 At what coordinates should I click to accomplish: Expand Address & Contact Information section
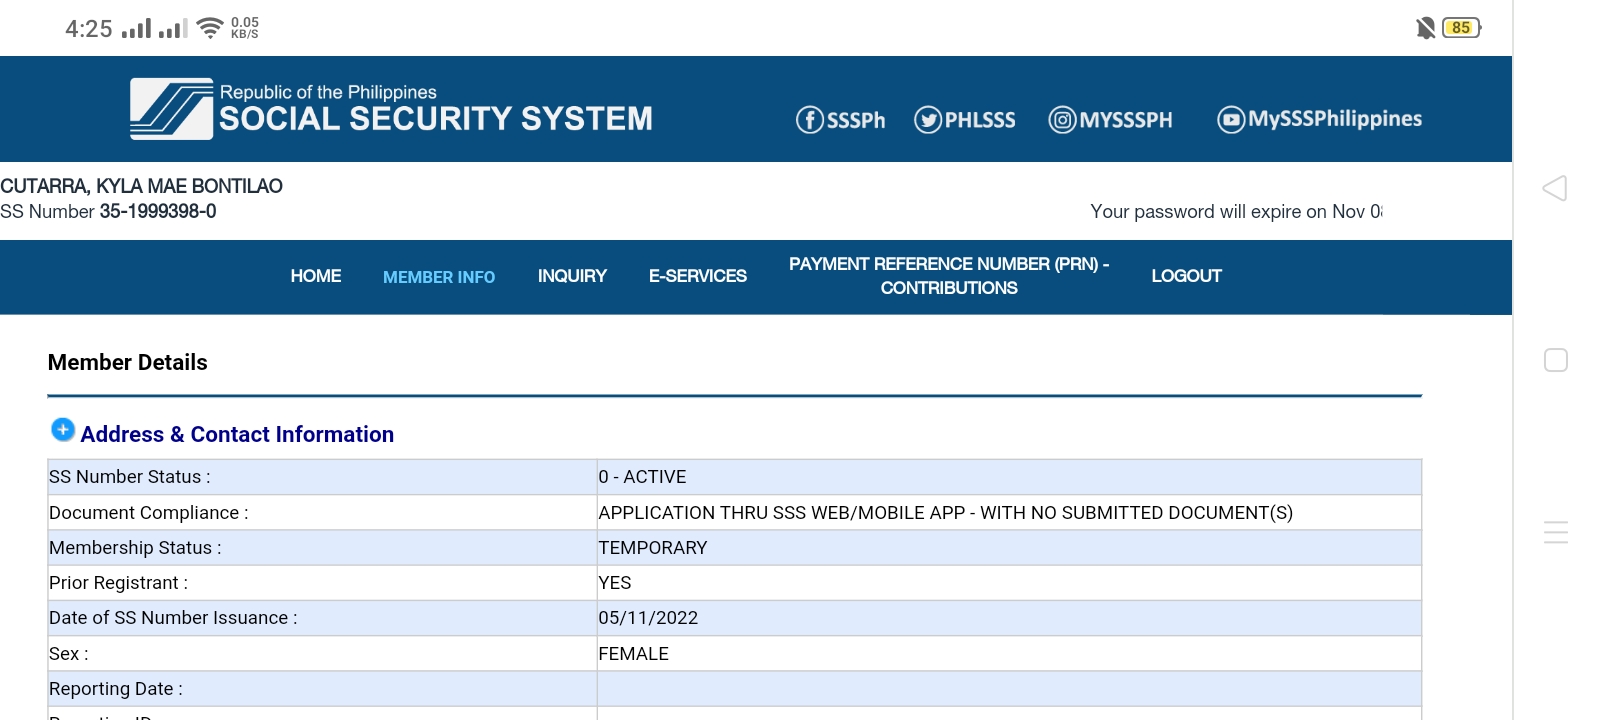click(x=63, y=430)
